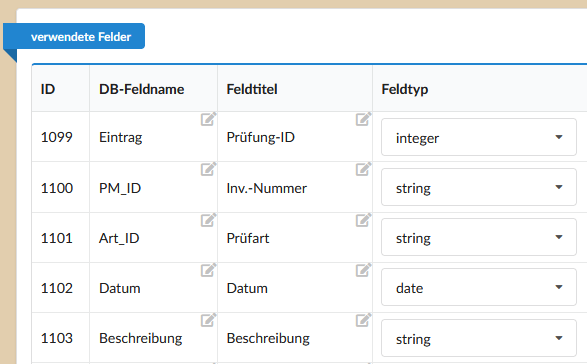Edit DB-Feldname of the Eintrag row

pyautogui.click(x=208, y=119)
